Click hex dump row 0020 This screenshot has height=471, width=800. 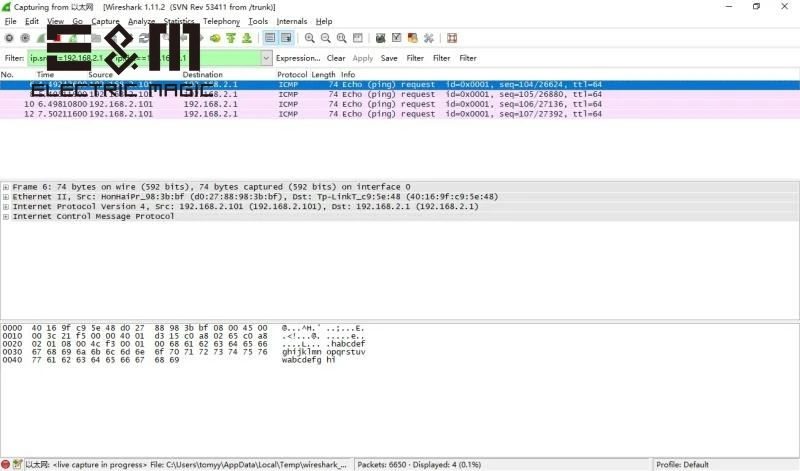click(x=184, y=344)
